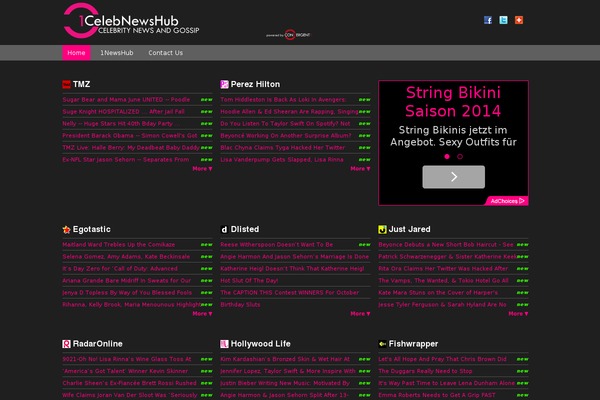Open 'Hoodie Allen & Ed Sheeran Are Rapping' story
This screenshot has width=600, height=400.
(289, 111)
